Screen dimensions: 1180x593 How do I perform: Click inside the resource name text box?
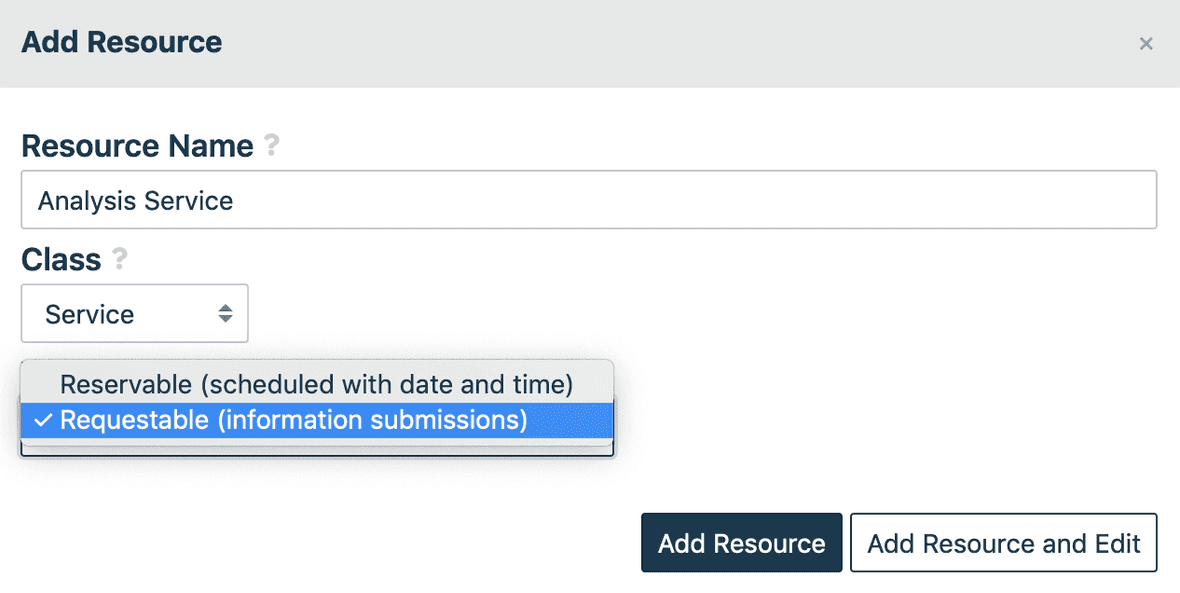point(400,199)
